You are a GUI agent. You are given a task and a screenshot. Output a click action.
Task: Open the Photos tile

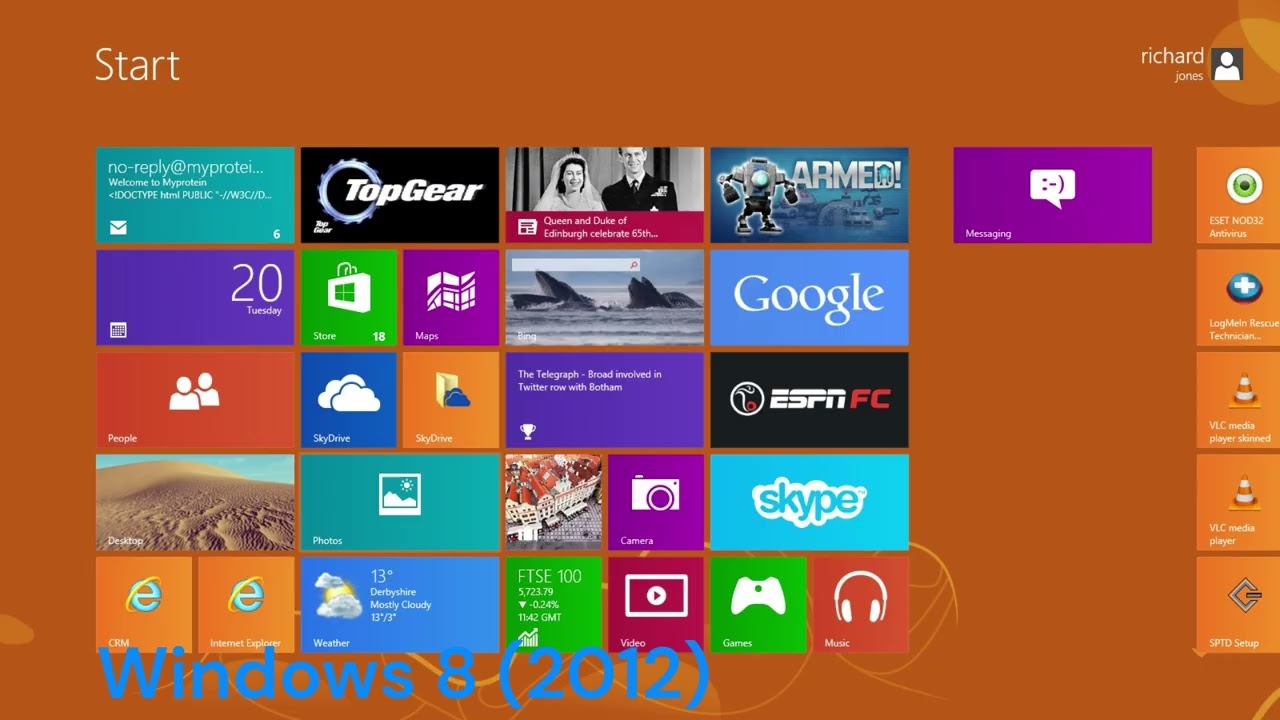pos(400,503)
